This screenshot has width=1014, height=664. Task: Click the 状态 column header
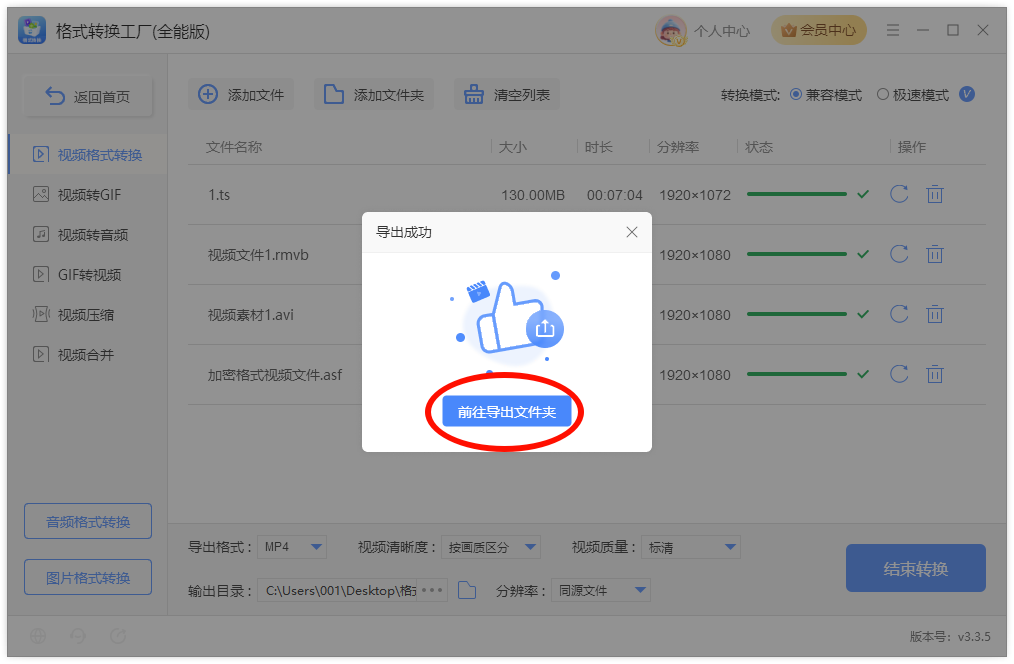pyautogui.click(x=759, y=147)
